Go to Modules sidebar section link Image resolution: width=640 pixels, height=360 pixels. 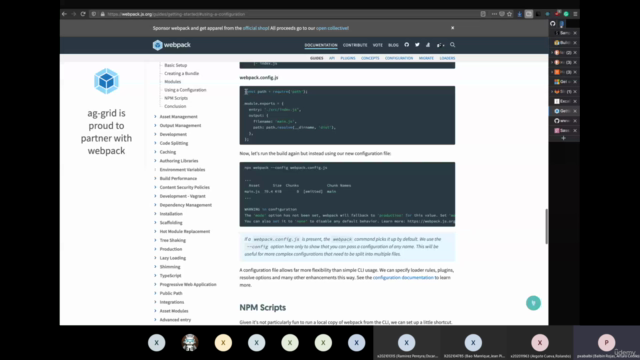(x=173, y=82)
